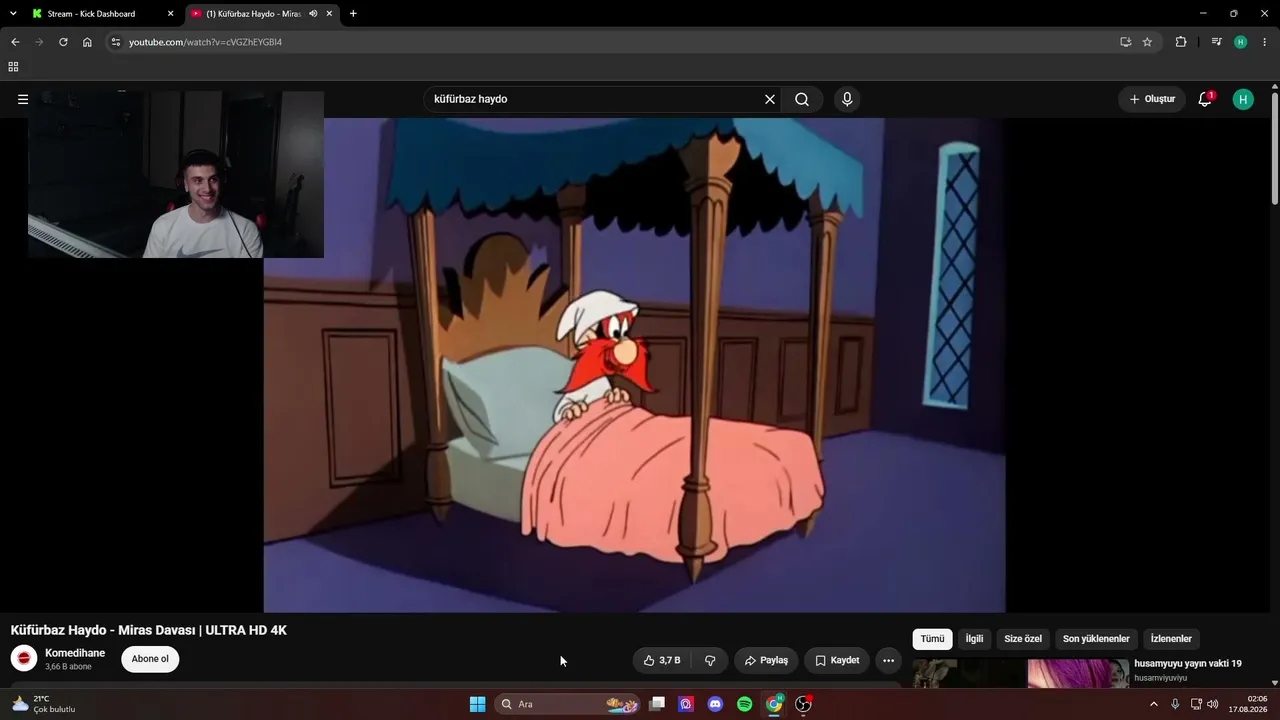Save the video with Kaydet
Screen dimensions: 1280x720
point(837,660)
